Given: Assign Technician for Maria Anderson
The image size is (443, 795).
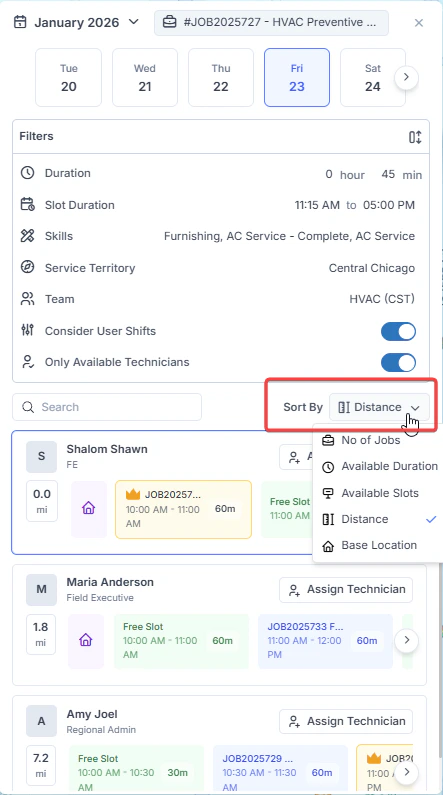Looking at the screenshot, I should click(x=346, y=590).
